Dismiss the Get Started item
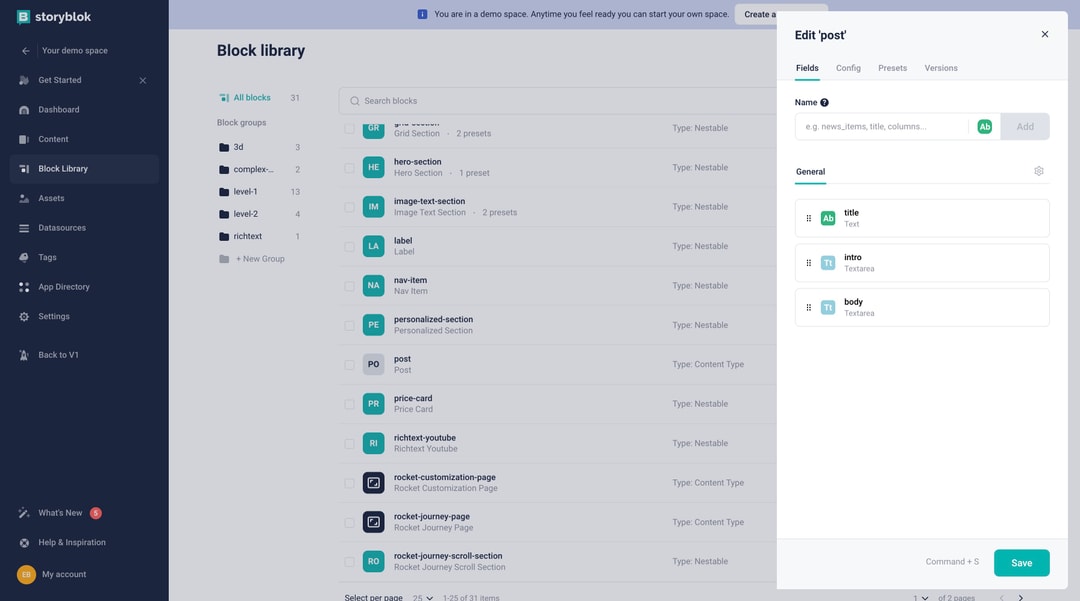 tap(143, 81)
